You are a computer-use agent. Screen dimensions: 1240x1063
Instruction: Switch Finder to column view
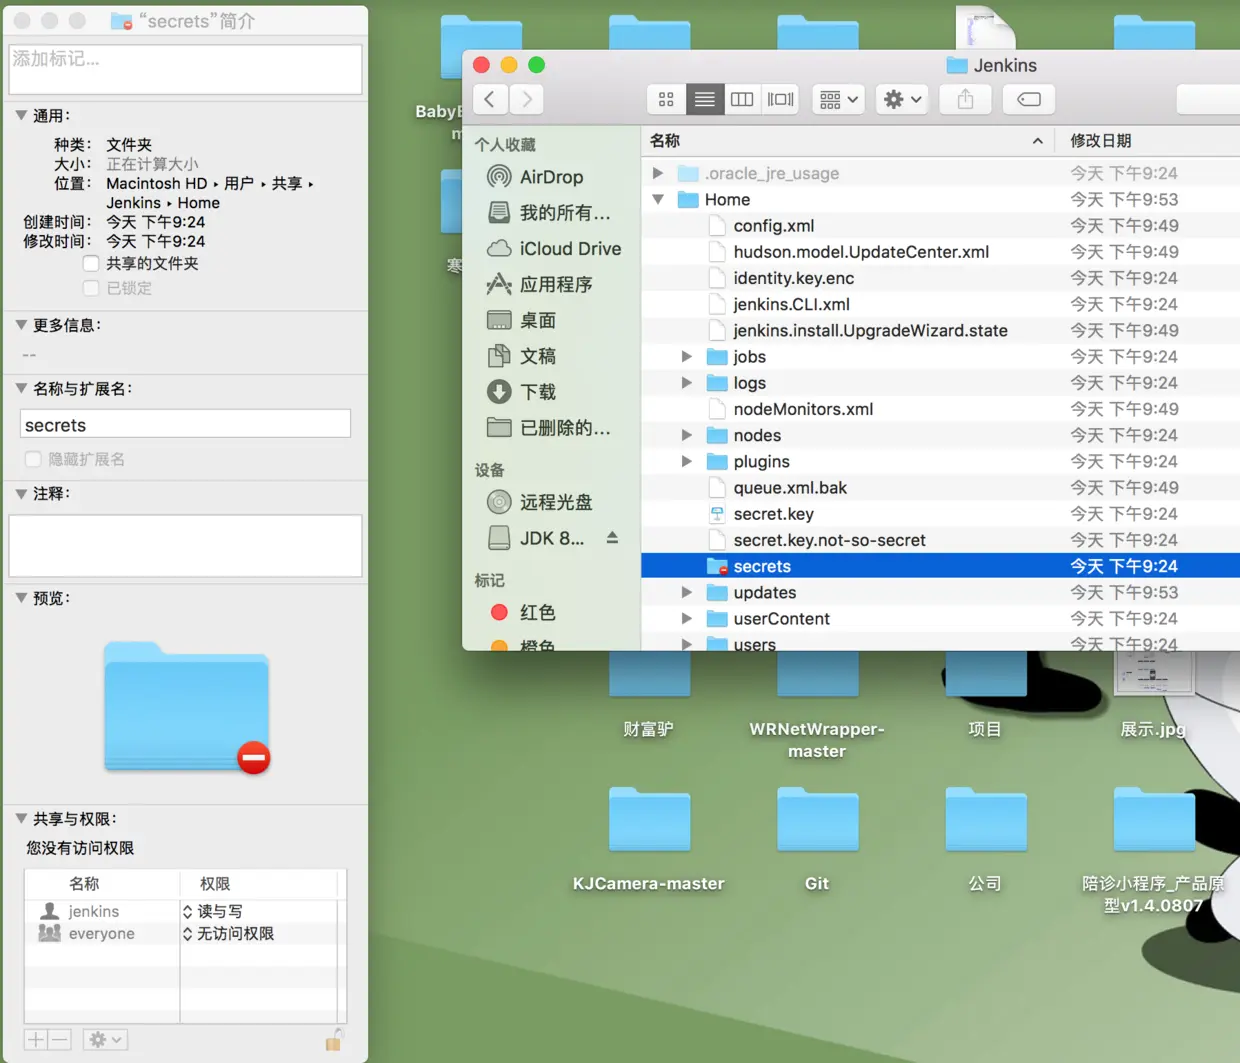[x=742, y=99]
